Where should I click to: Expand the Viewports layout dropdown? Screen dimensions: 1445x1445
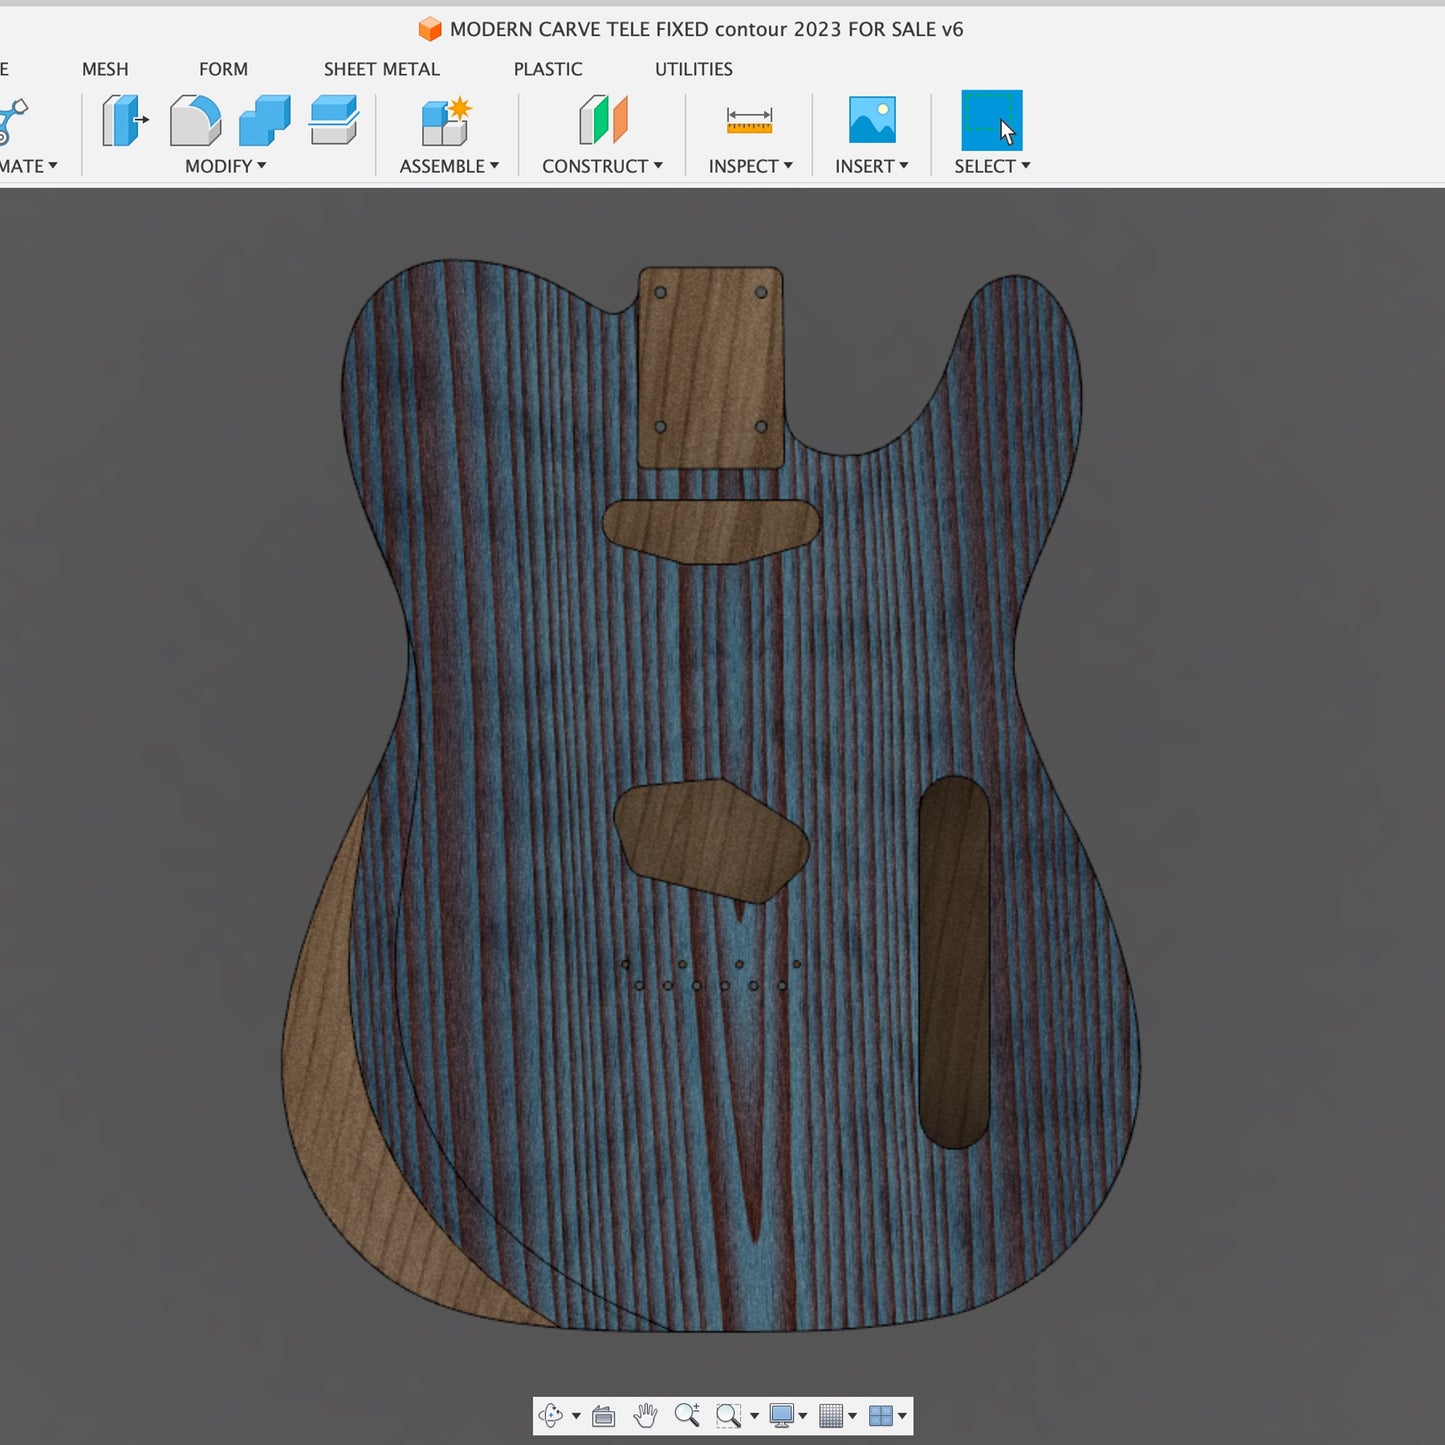(902, 1415)
